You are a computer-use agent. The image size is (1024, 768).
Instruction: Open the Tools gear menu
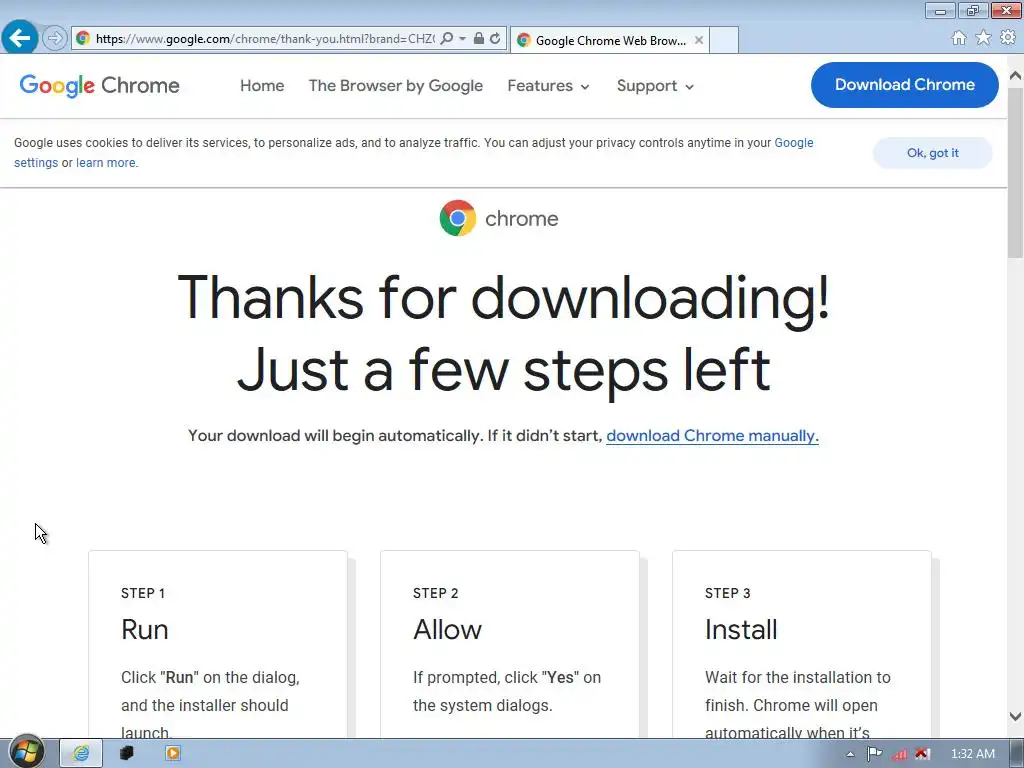click(x=1008, y=38)
